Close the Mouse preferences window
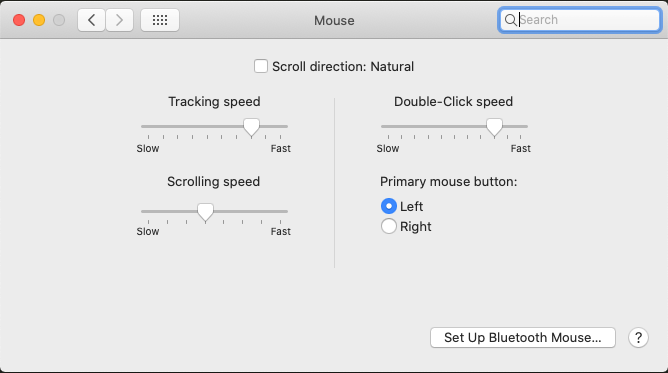668x373 pixels. click(x=19, y=20)
